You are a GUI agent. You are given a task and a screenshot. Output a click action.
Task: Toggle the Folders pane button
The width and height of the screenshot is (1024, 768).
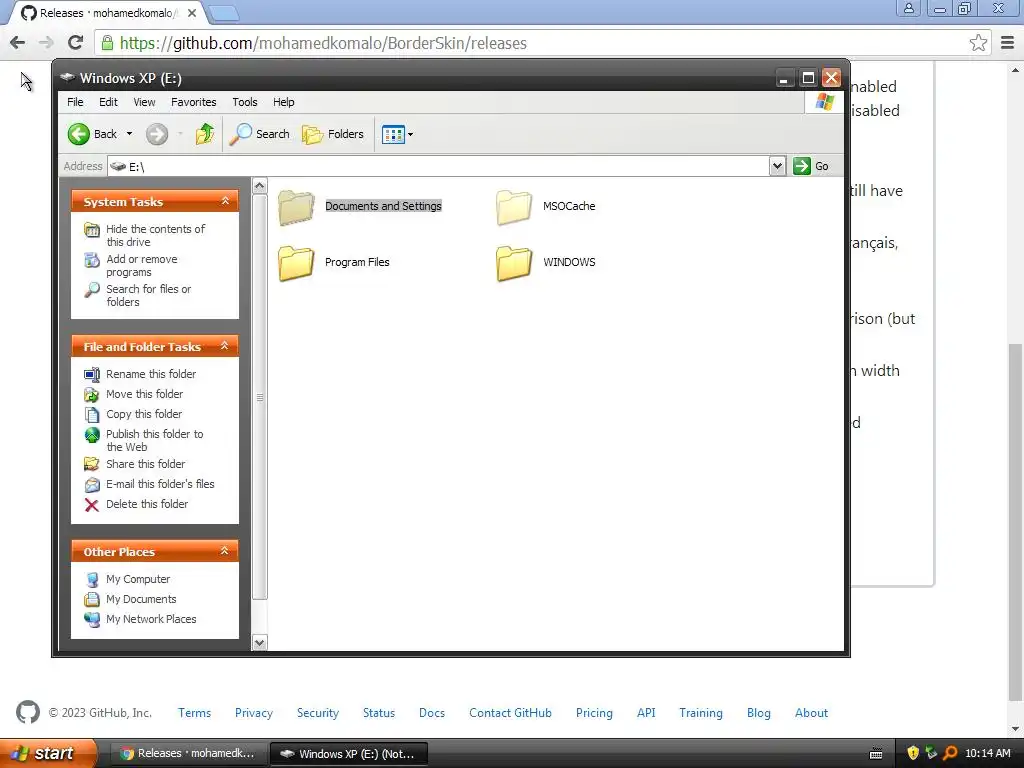(x=332, y=134)
